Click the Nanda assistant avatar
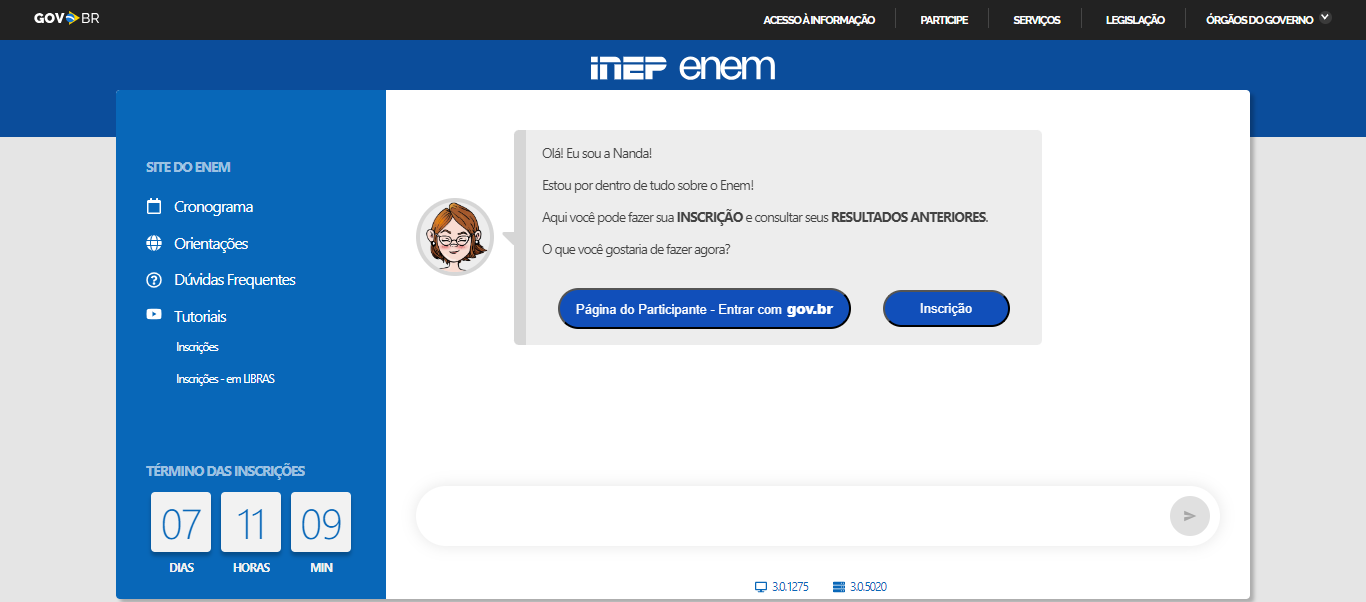The height and width of the screenshot is (602, 1366). pos(455,237)
